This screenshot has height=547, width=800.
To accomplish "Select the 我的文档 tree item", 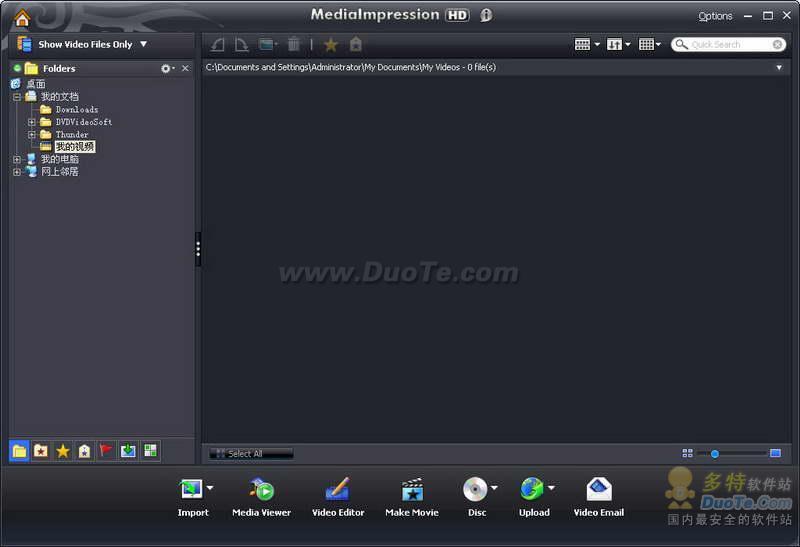I will (x=60, y=96).
